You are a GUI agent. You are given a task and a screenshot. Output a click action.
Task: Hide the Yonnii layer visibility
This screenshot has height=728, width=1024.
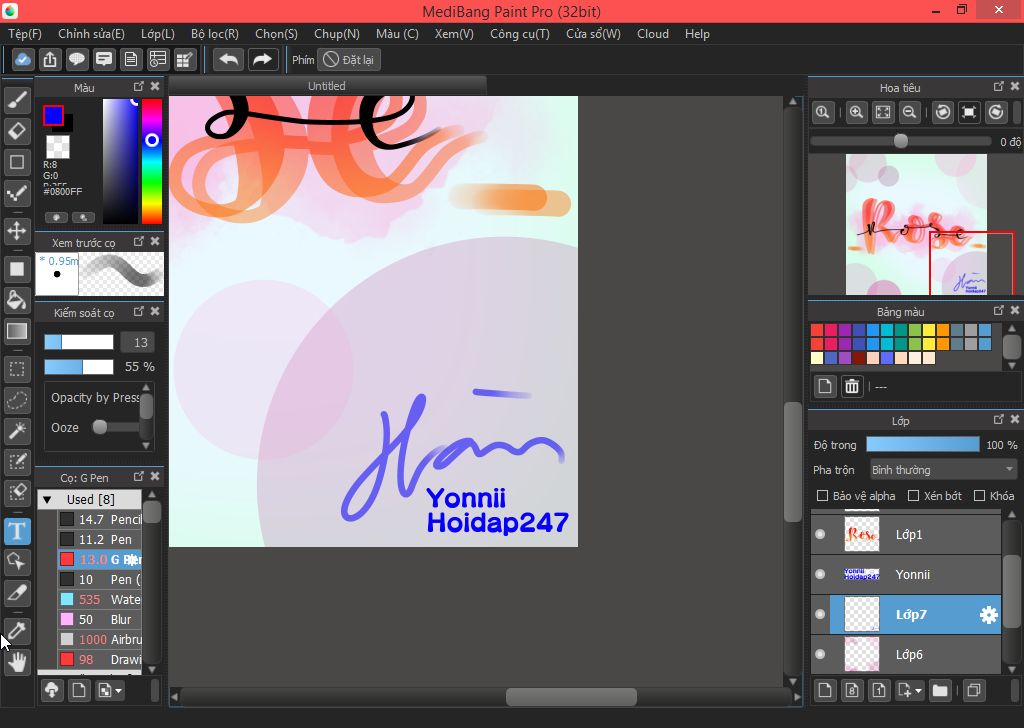(820, 575)
